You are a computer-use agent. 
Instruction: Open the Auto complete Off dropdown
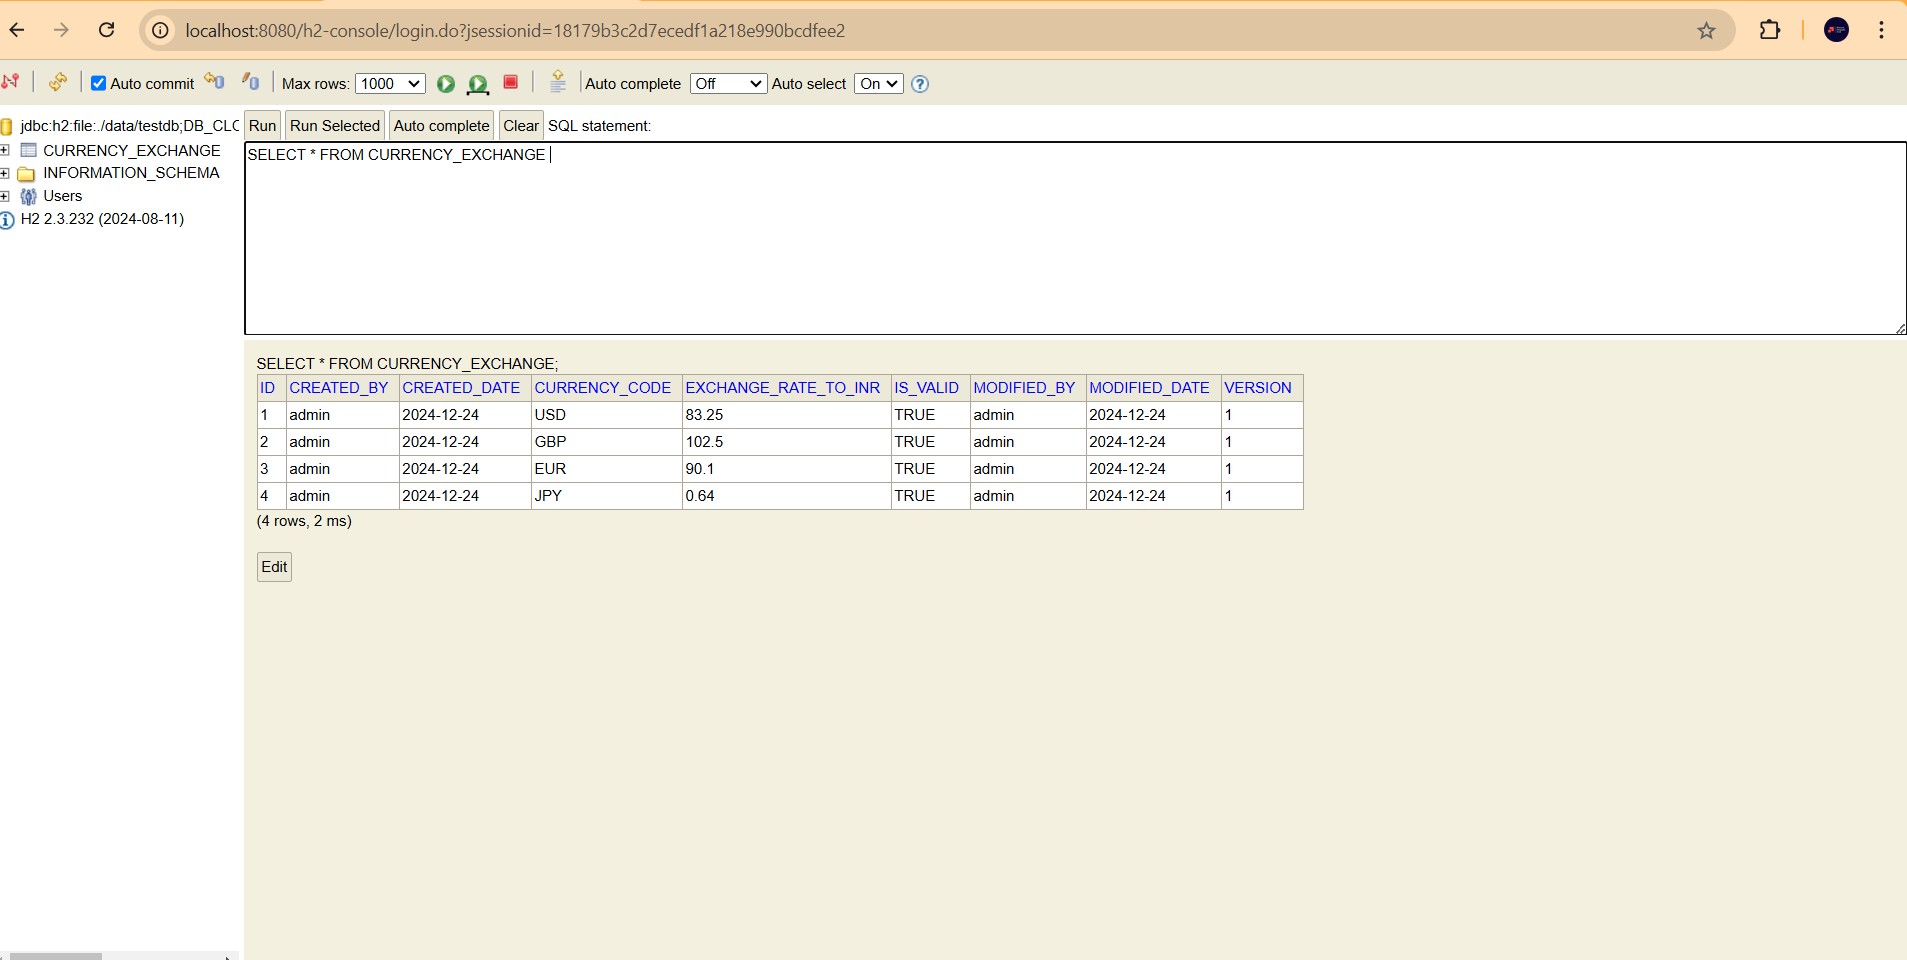[728, 84]
